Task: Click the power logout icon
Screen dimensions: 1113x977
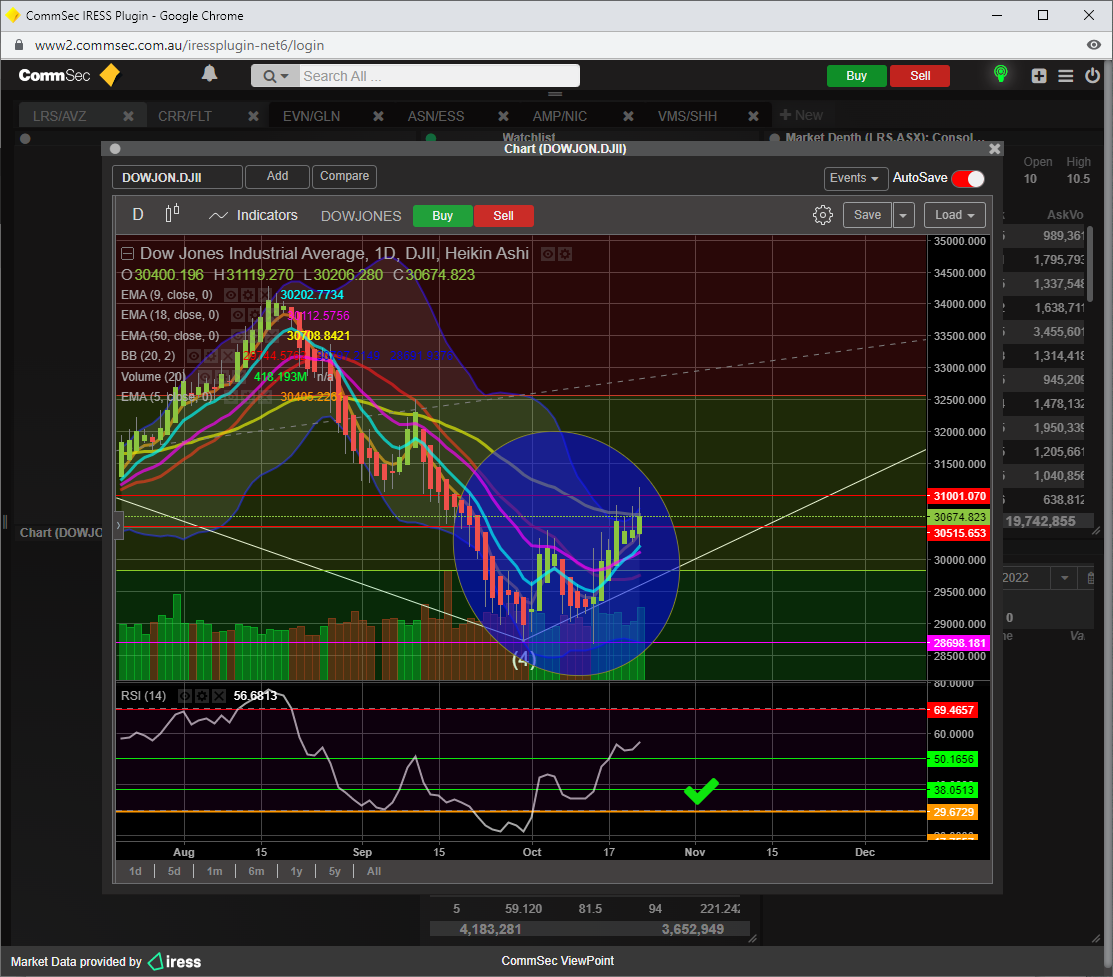Action: click(1090, 76)
